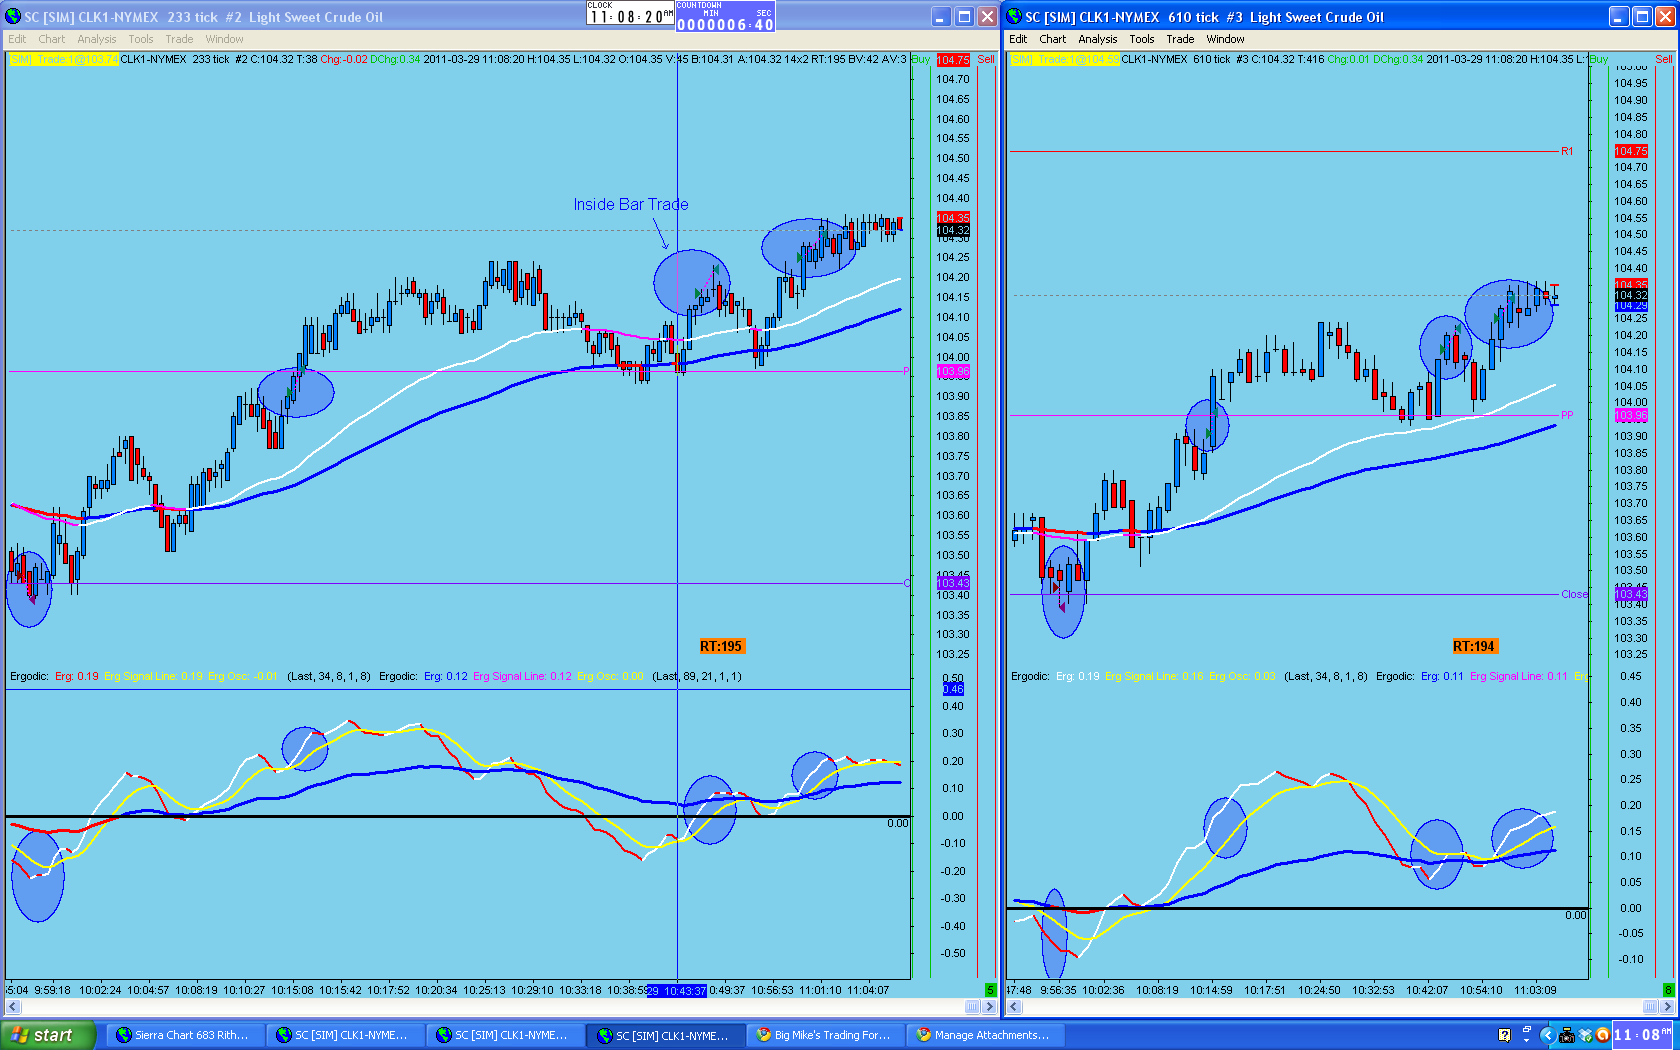
Task: Click Buy in the 233 tick chart
Action: coord(921,59)
